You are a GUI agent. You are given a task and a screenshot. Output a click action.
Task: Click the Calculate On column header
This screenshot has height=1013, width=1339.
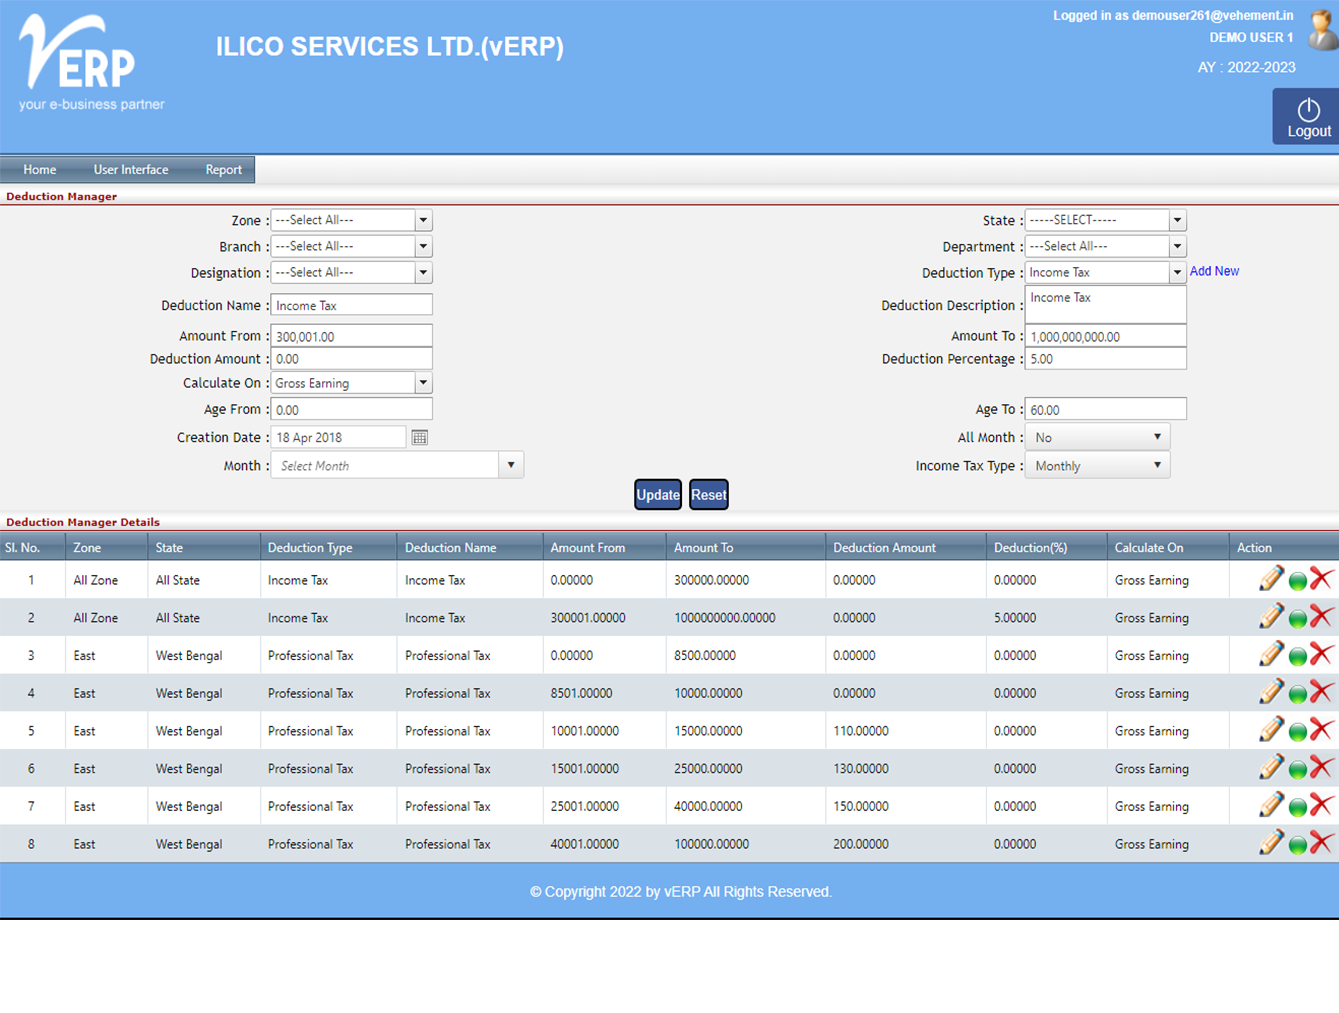tap(1149, 548)
